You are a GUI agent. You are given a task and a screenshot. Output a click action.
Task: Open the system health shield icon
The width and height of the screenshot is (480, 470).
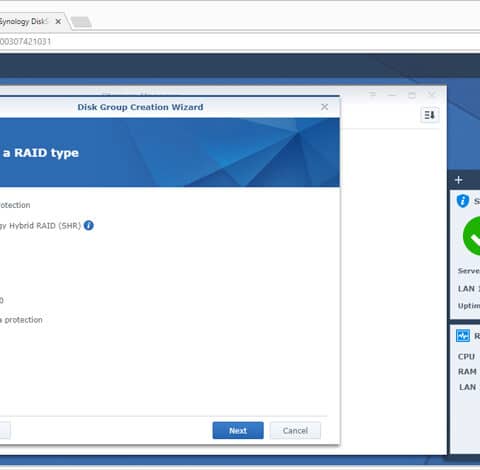point(463,201)
